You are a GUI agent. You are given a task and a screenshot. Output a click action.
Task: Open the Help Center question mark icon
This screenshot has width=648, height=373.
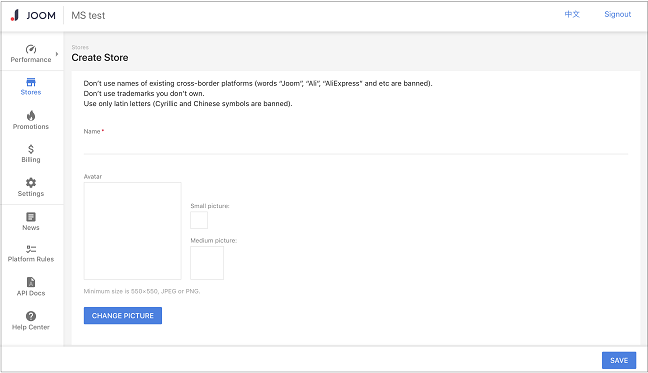31,316
